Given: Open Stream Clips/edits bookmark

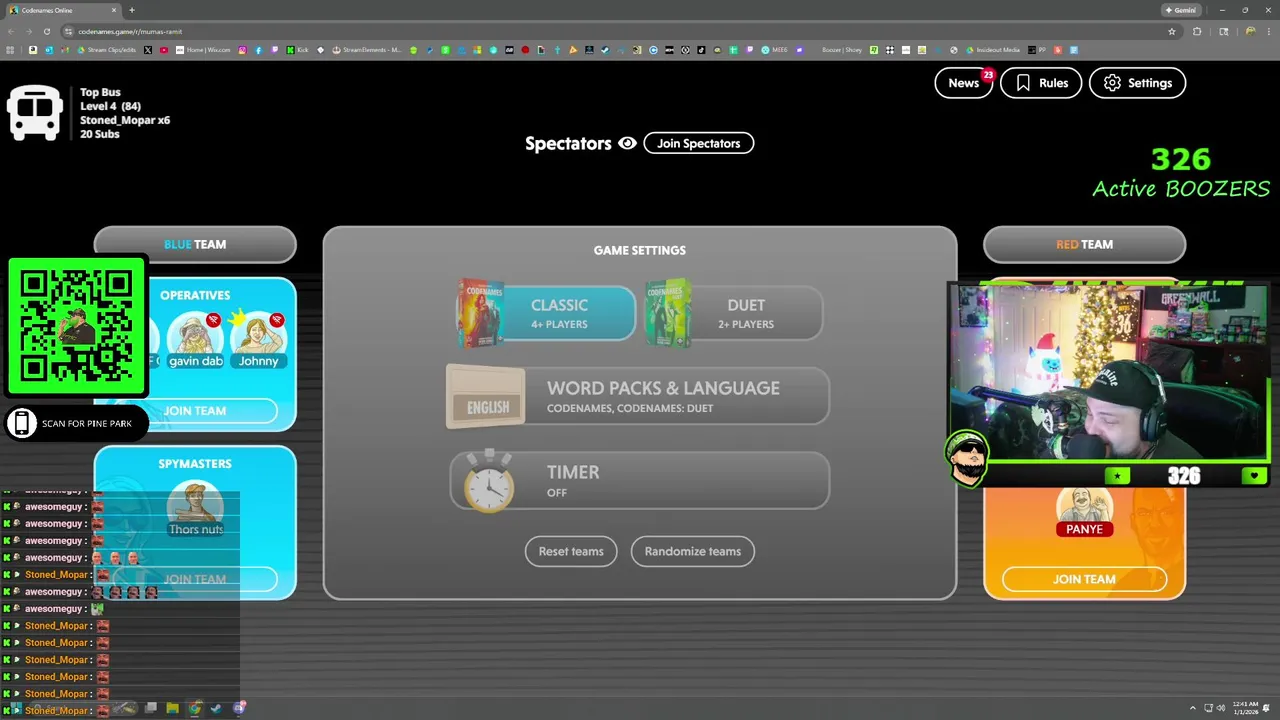Looking at the screenshot, I should coord(107,50).
